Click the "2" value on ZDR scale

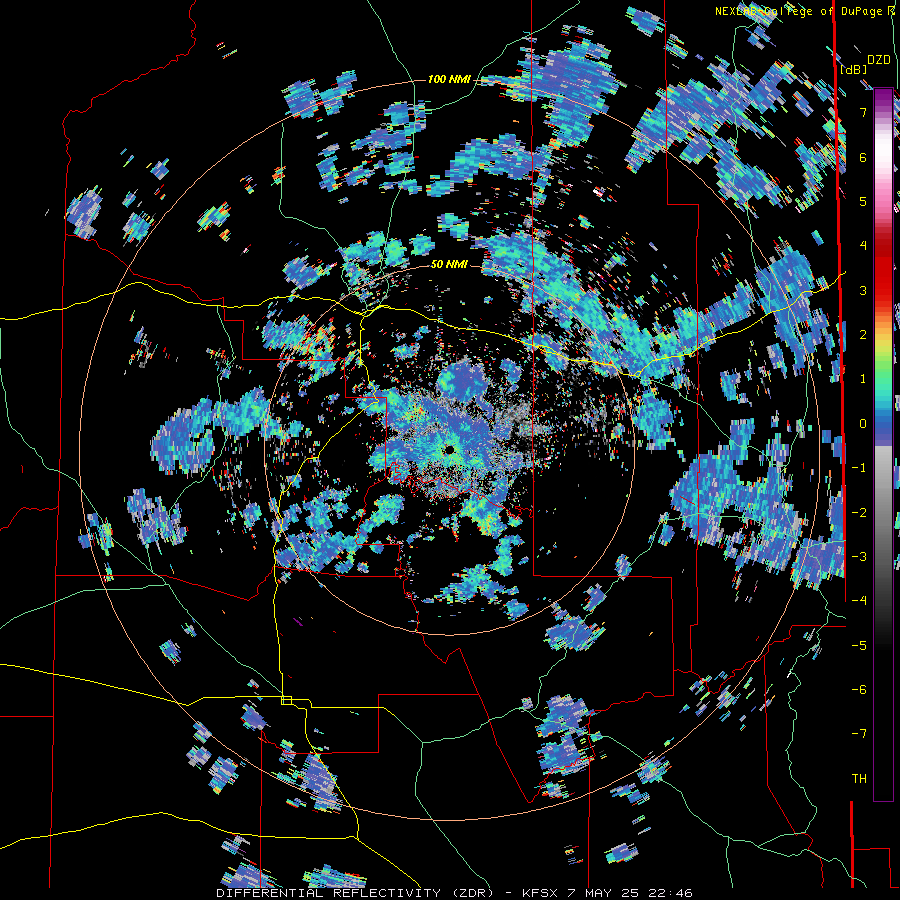tap(863, 335)
